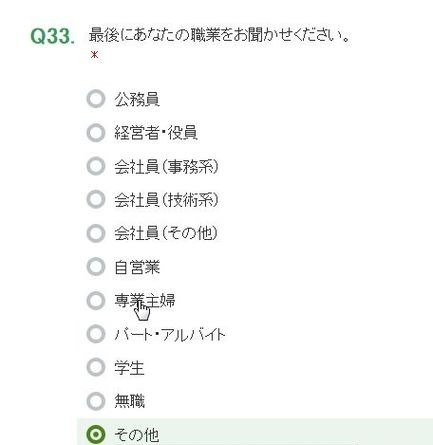Select the 公務員 radio button

[96, 99]
